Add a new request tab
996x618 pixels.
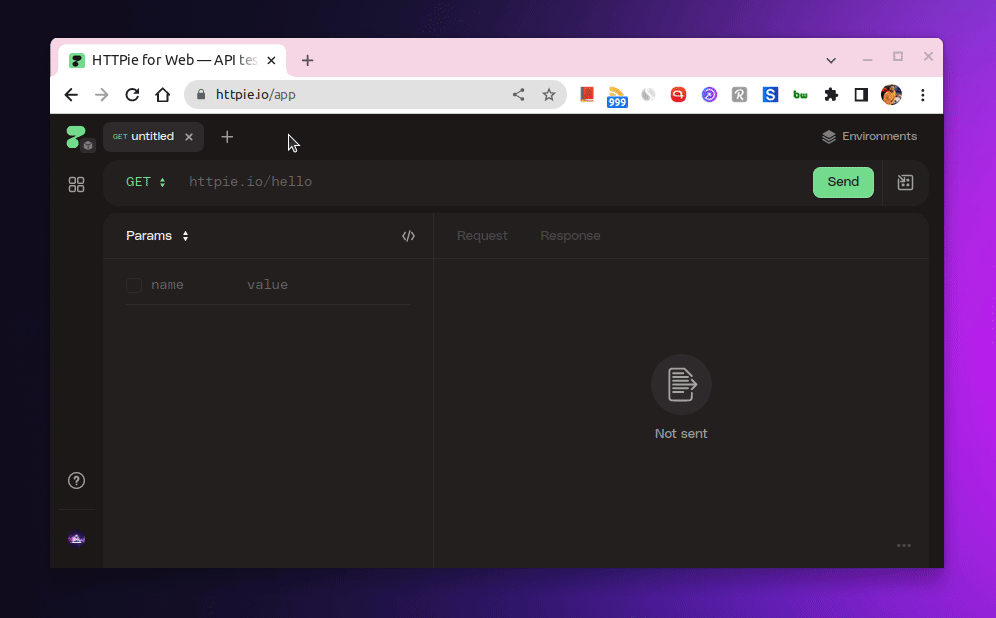(x=227, y=137)
